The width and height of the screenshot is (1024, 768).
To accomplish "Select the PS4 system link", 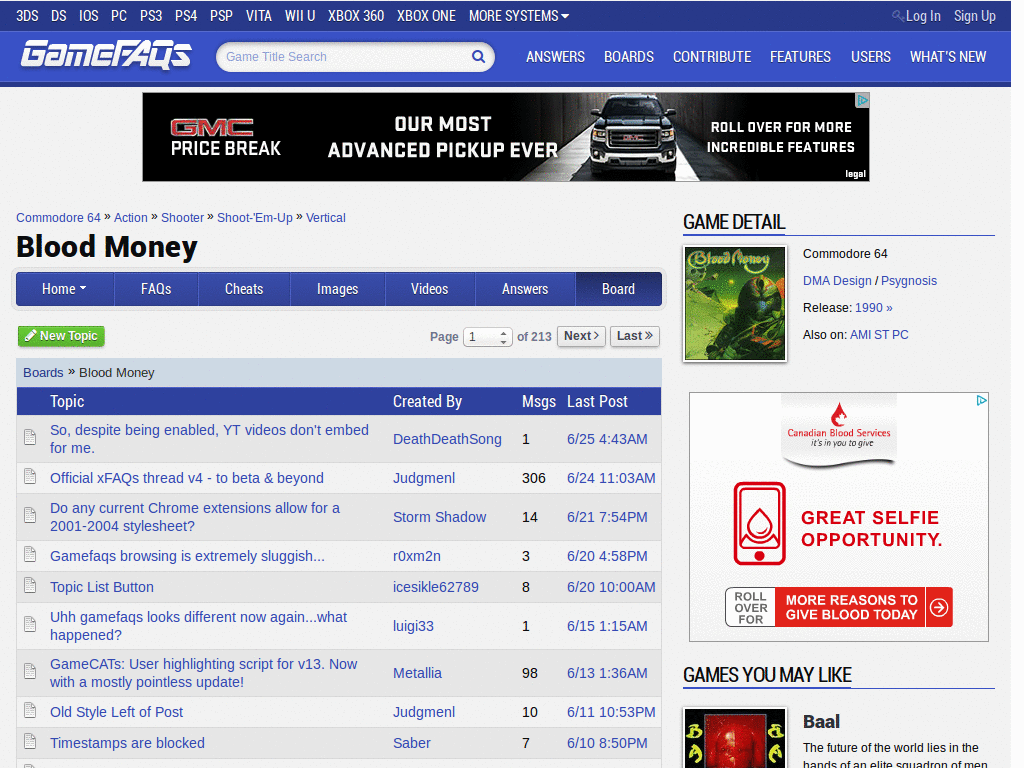I will pyautogui.click(x=186, y=16).
